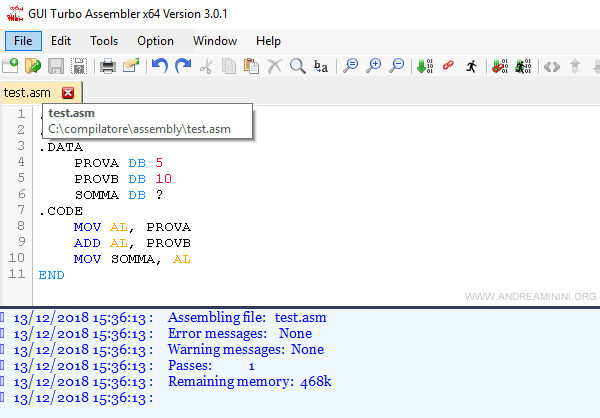Viewport: 600px width, 418px height.
Task: Open the Help menu
Action: [268, 41]
